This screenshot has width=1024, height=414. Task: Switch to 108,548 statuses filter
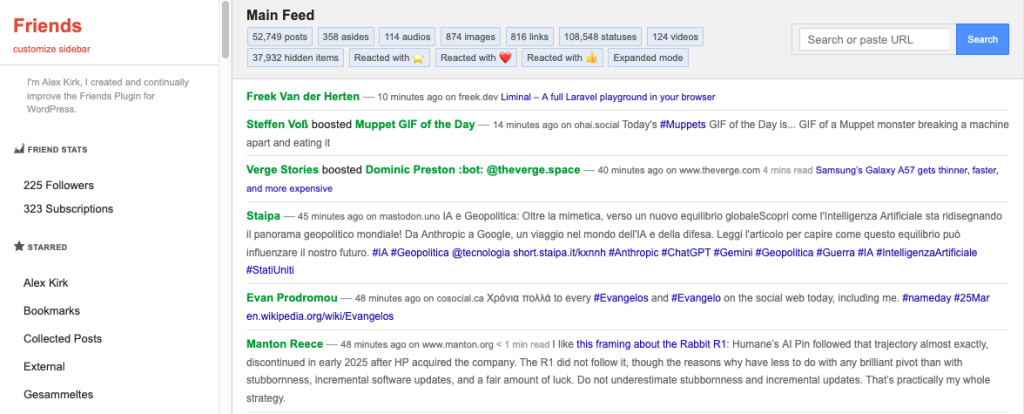point(599,37)
